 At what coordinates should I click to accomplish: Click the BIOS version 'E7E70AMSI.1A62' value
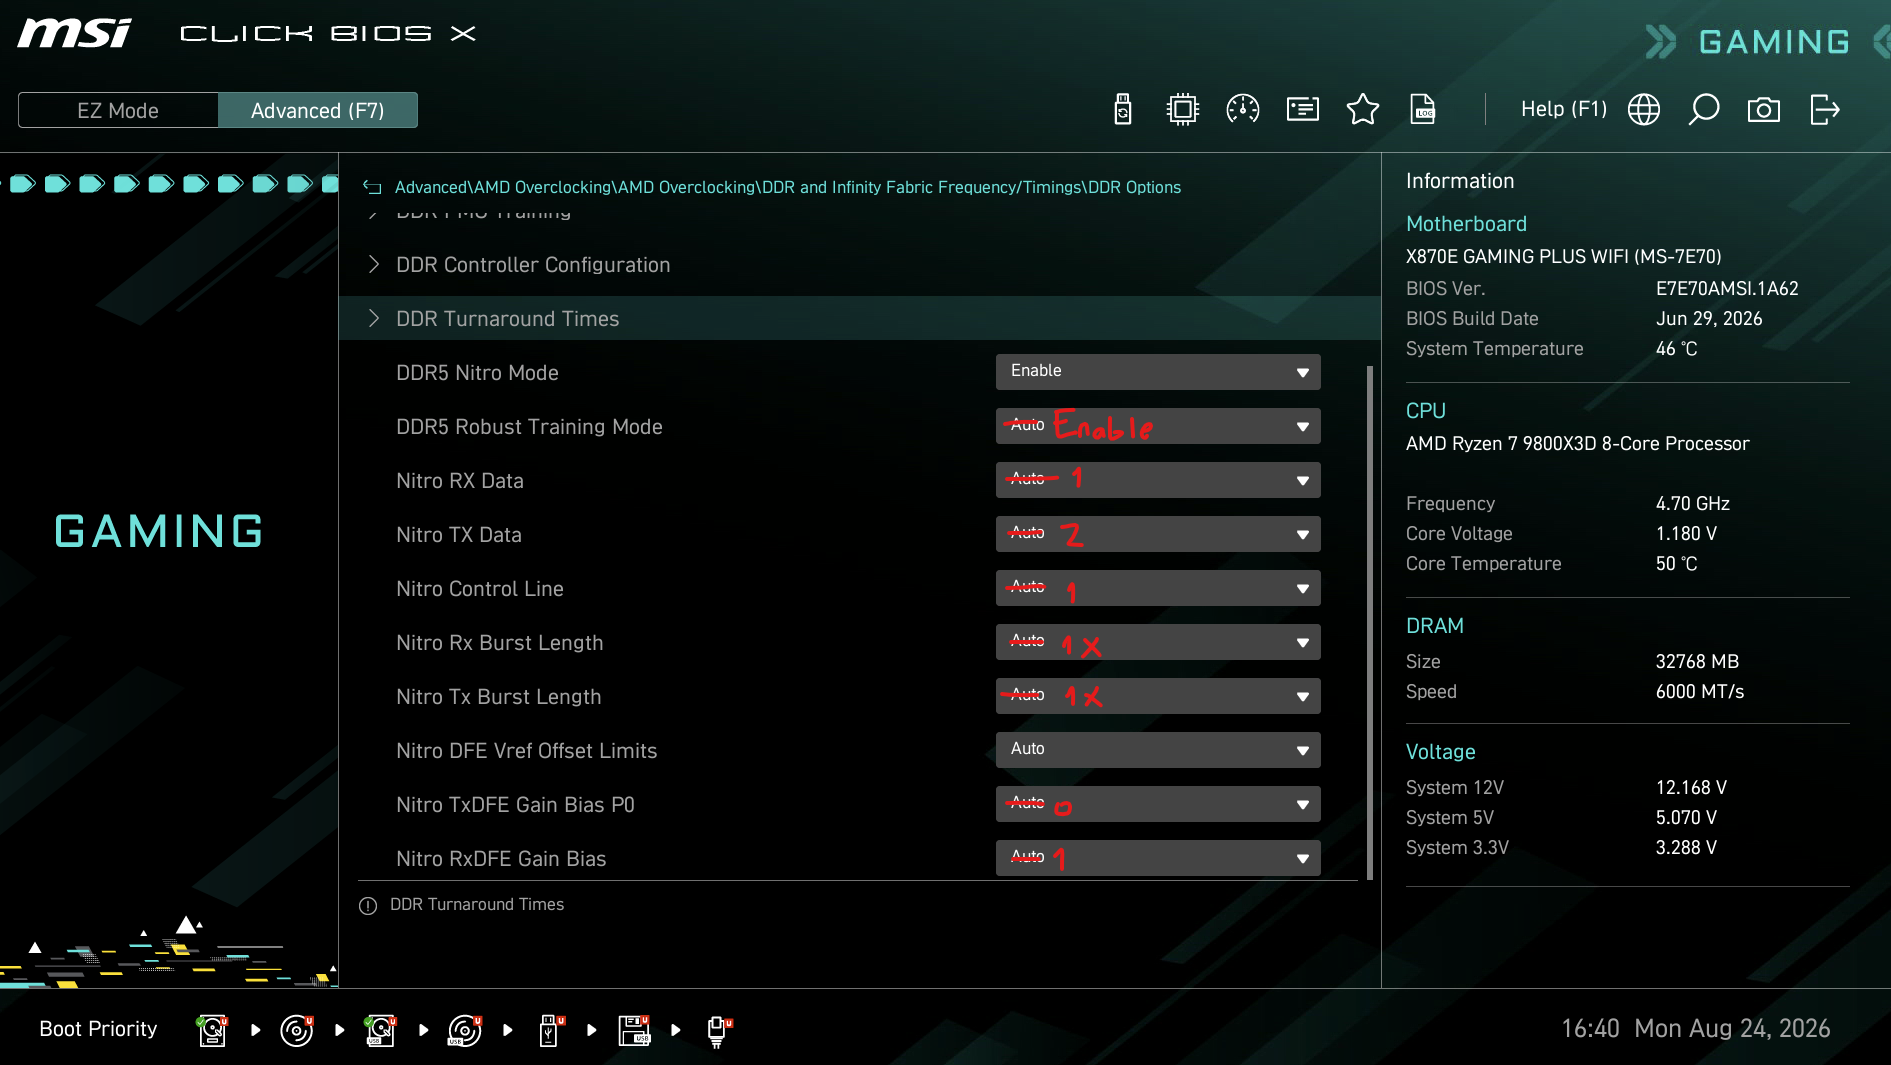(x=1727, y=288)
